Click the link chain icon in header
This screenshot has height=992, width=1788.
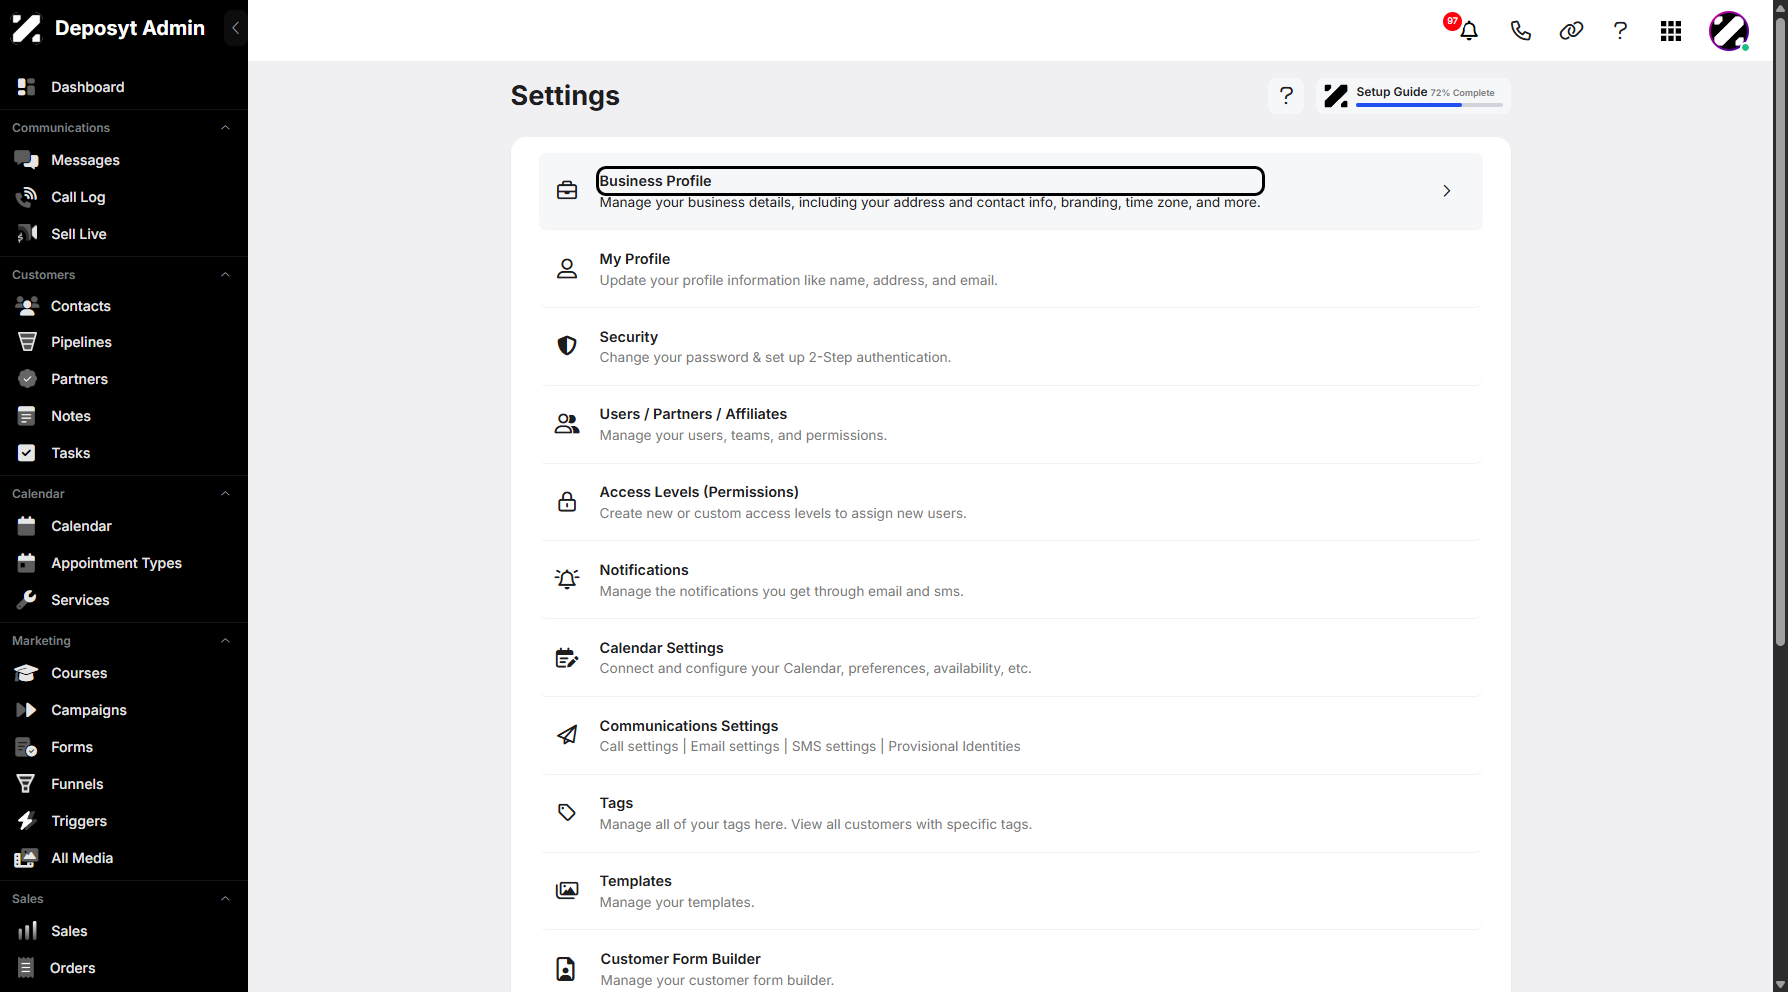point(1571,30)
